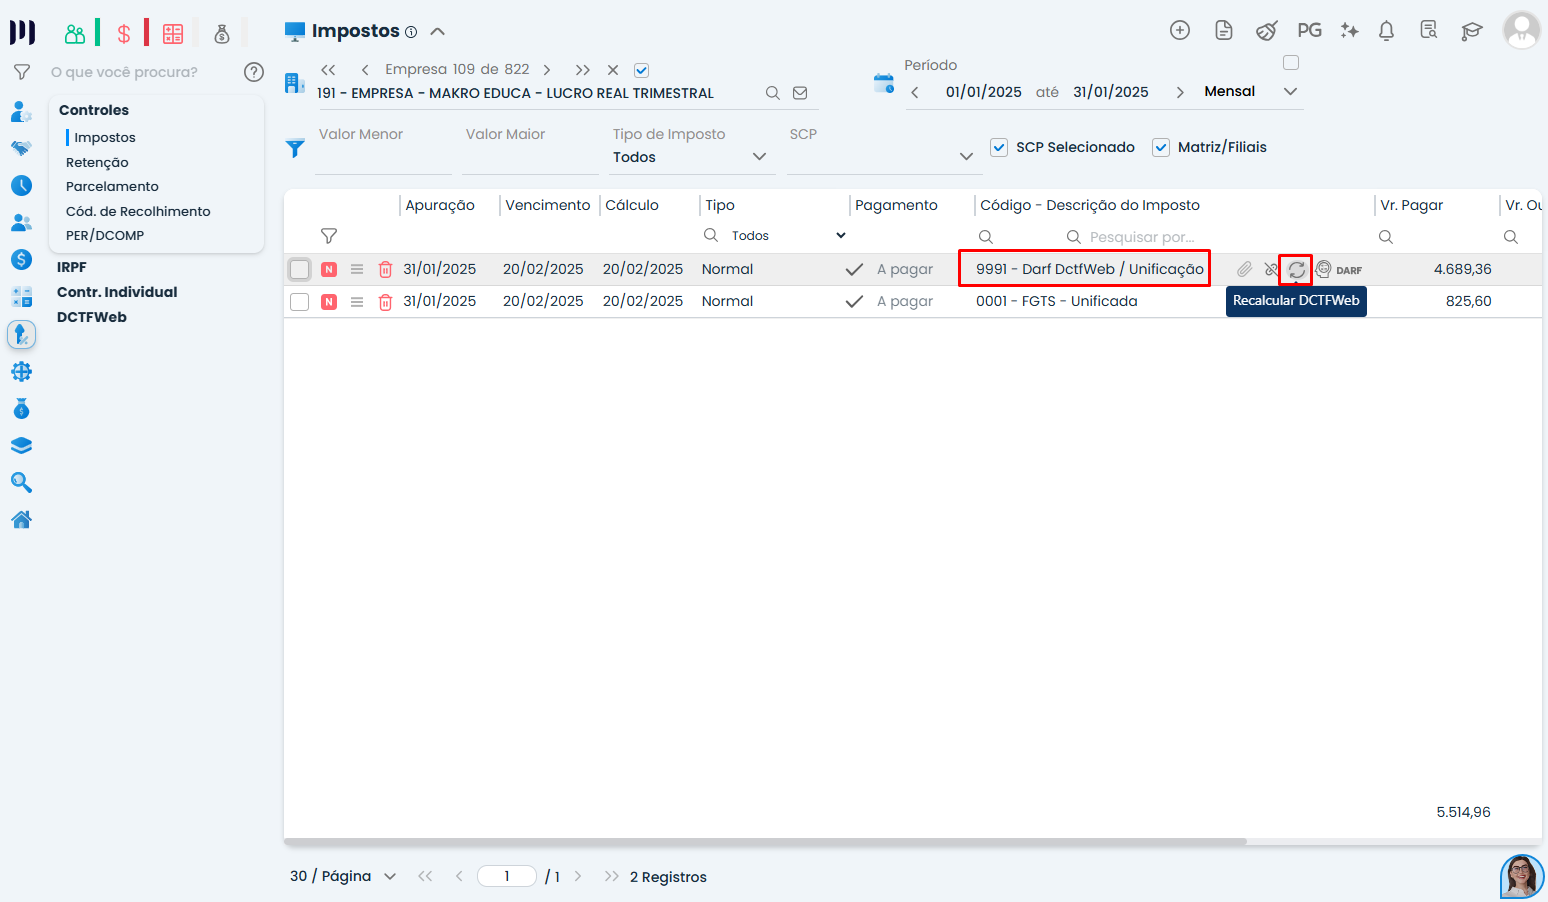Go to next company with the right arrow
The image size is (1548, 902).
(547, 70)
